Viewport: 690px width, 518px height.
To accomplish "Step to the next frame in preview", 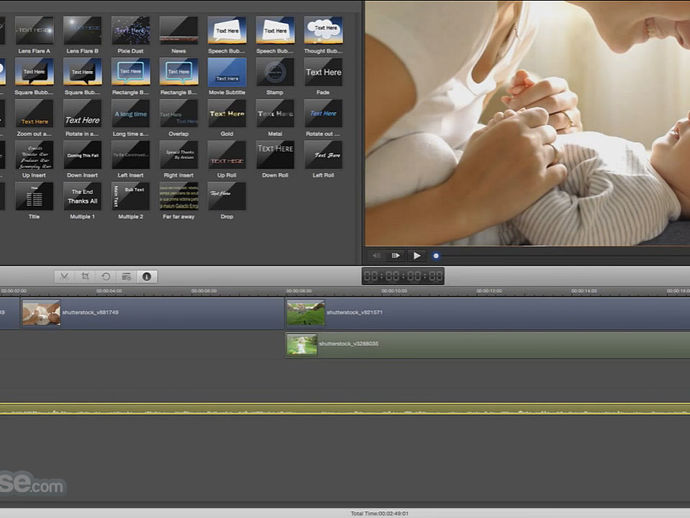I will coord(396,255).
